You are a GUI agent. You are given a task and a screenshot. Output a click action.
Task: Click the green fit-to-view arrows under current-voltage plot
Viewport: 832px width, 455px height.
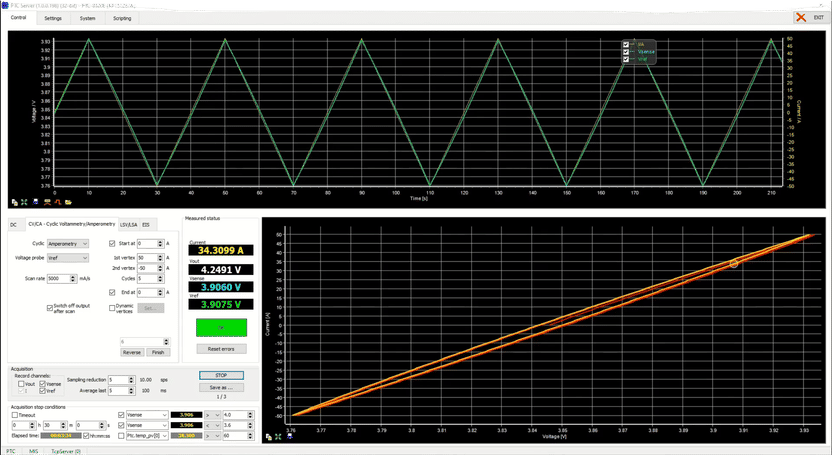[276, 437]
